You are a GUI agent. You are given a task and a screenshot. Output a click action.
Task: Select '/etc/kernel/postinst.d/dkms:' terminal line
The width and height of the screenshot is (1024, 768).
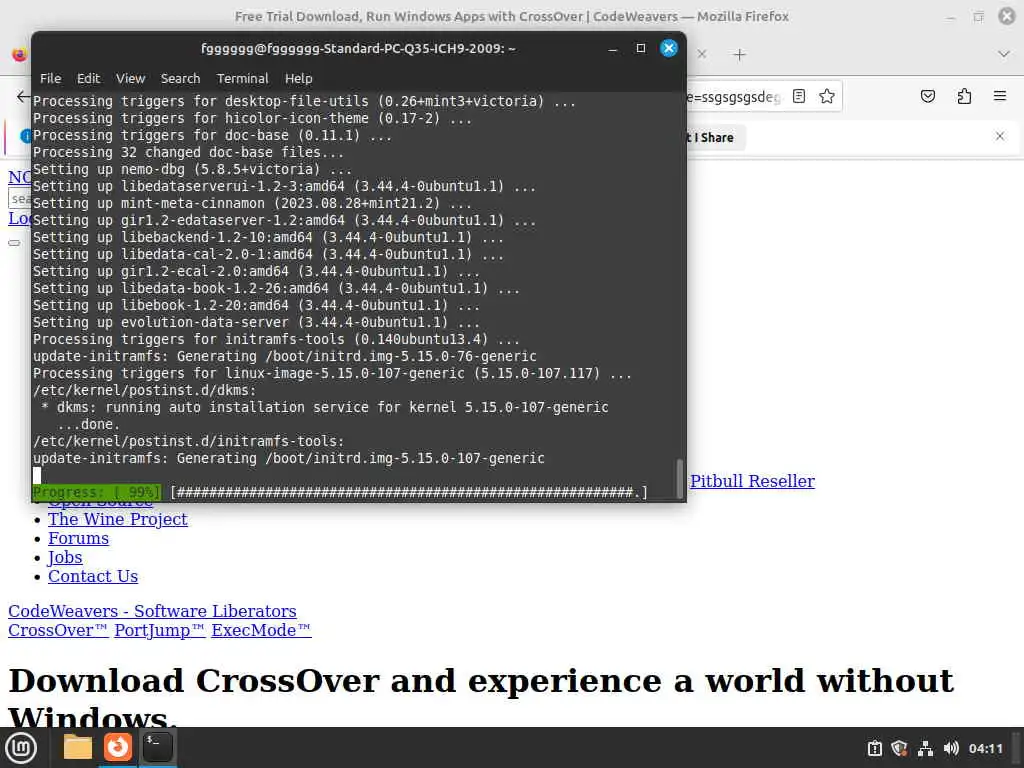144,390
